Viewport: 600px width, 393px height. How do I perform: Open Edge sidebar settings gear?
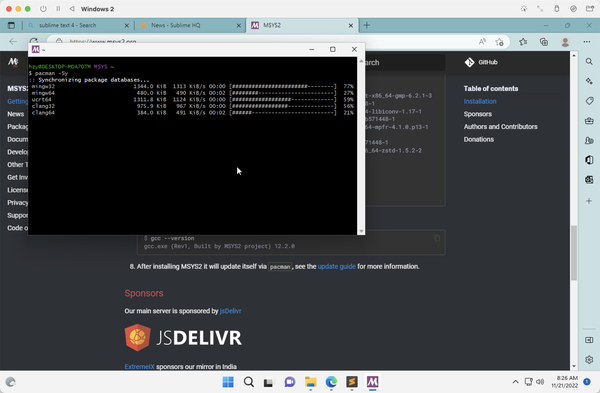point(589,360)
